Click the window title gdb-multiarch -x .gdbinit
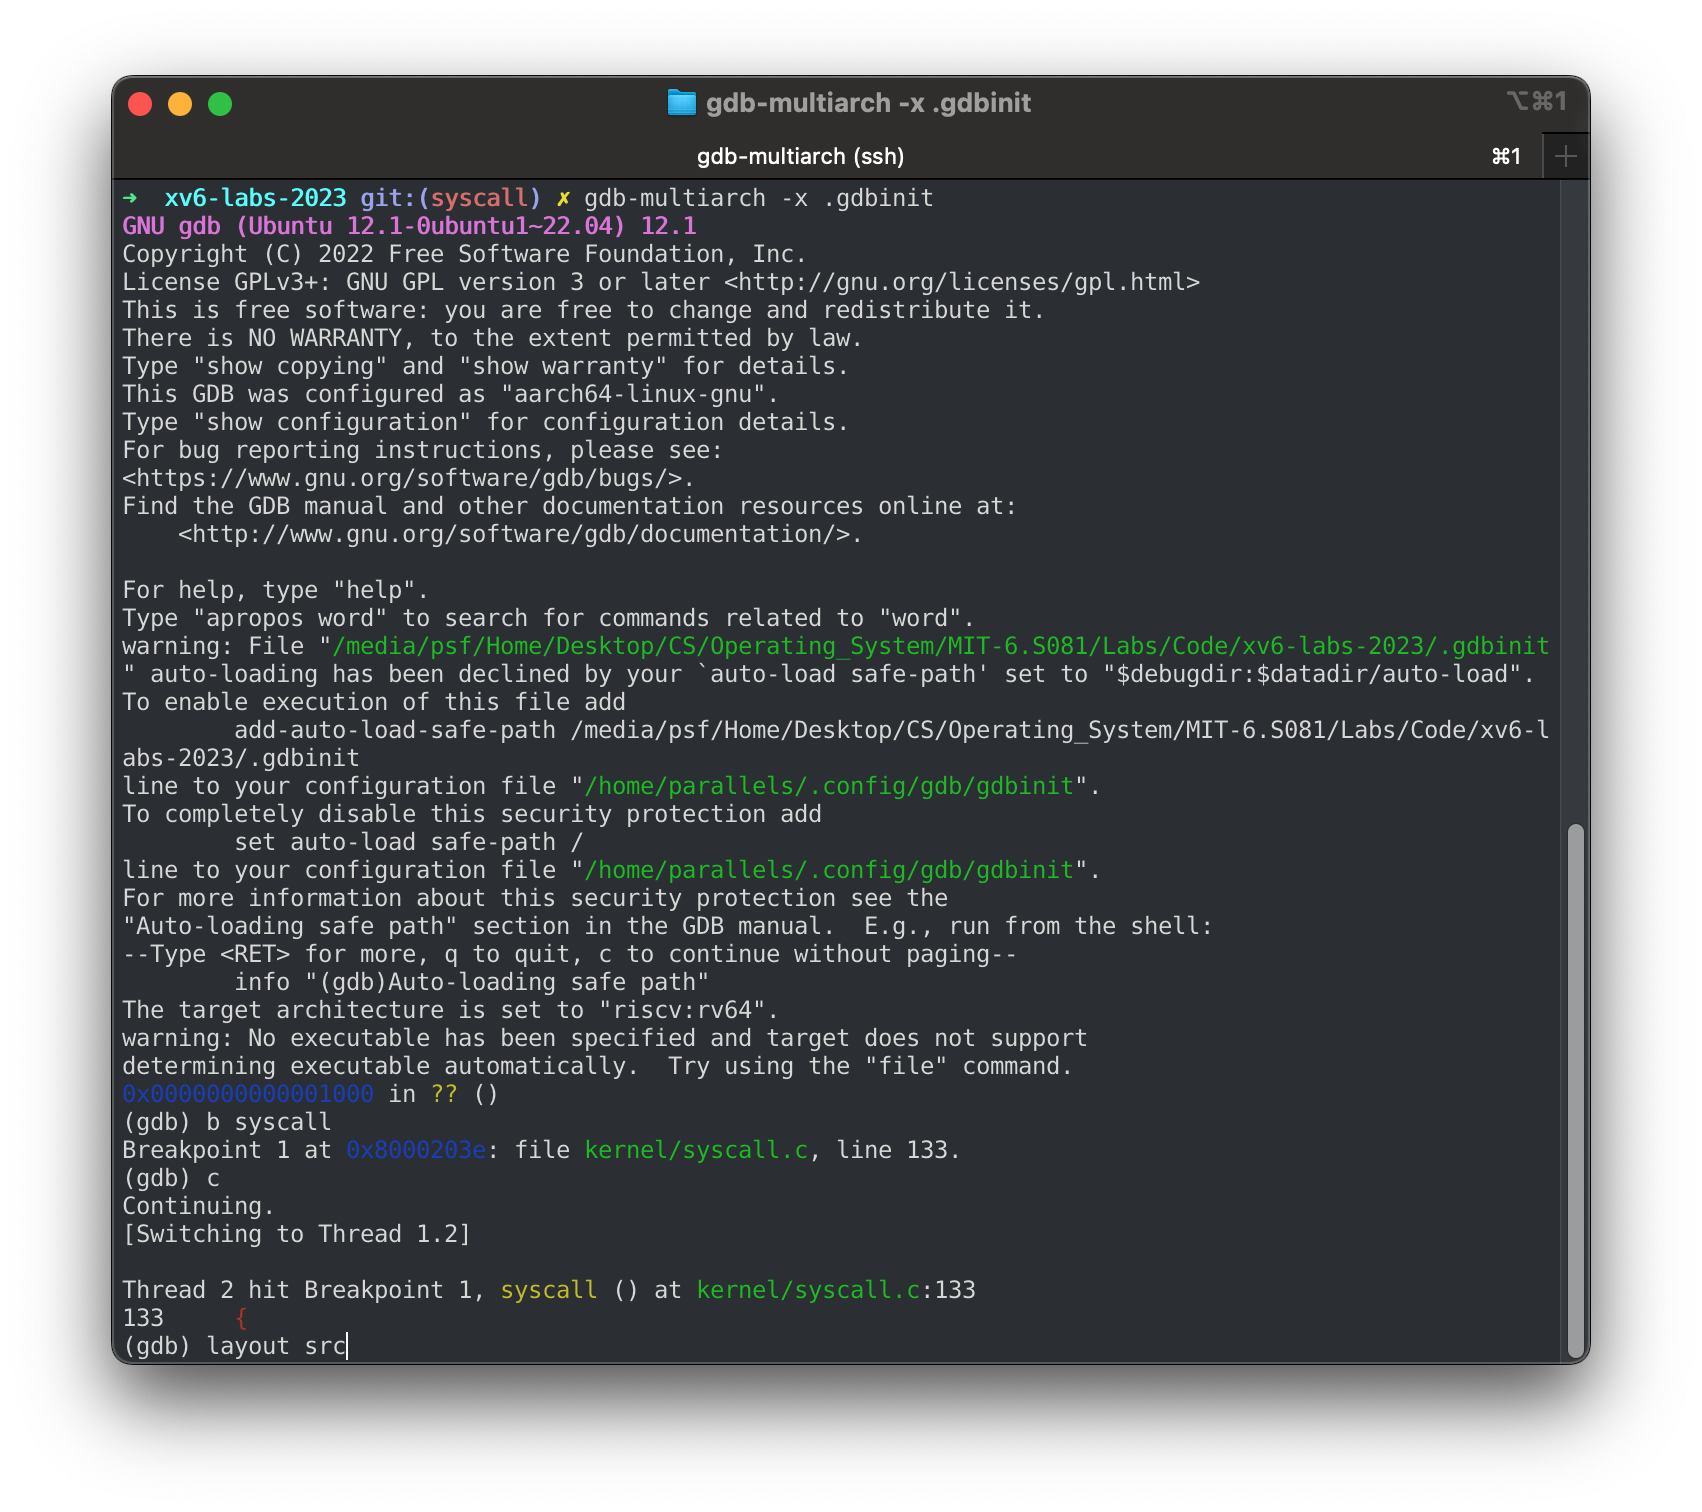Image resolution: width=1702 pixels, height=1512 pixels. click(870, 103)
